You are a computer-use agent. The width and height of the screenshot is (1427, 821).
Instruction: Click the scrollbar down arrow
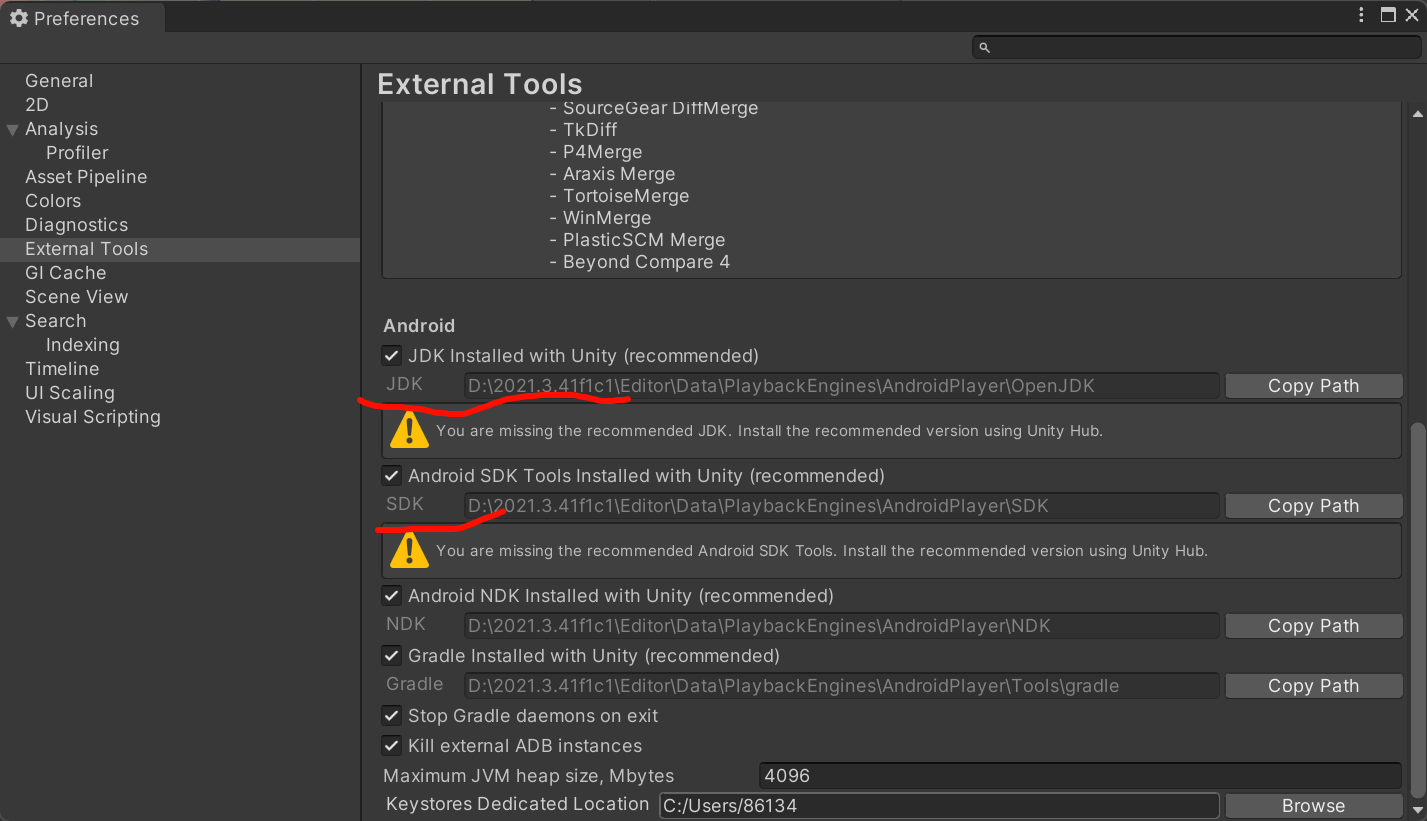(x=1417, y=809)
